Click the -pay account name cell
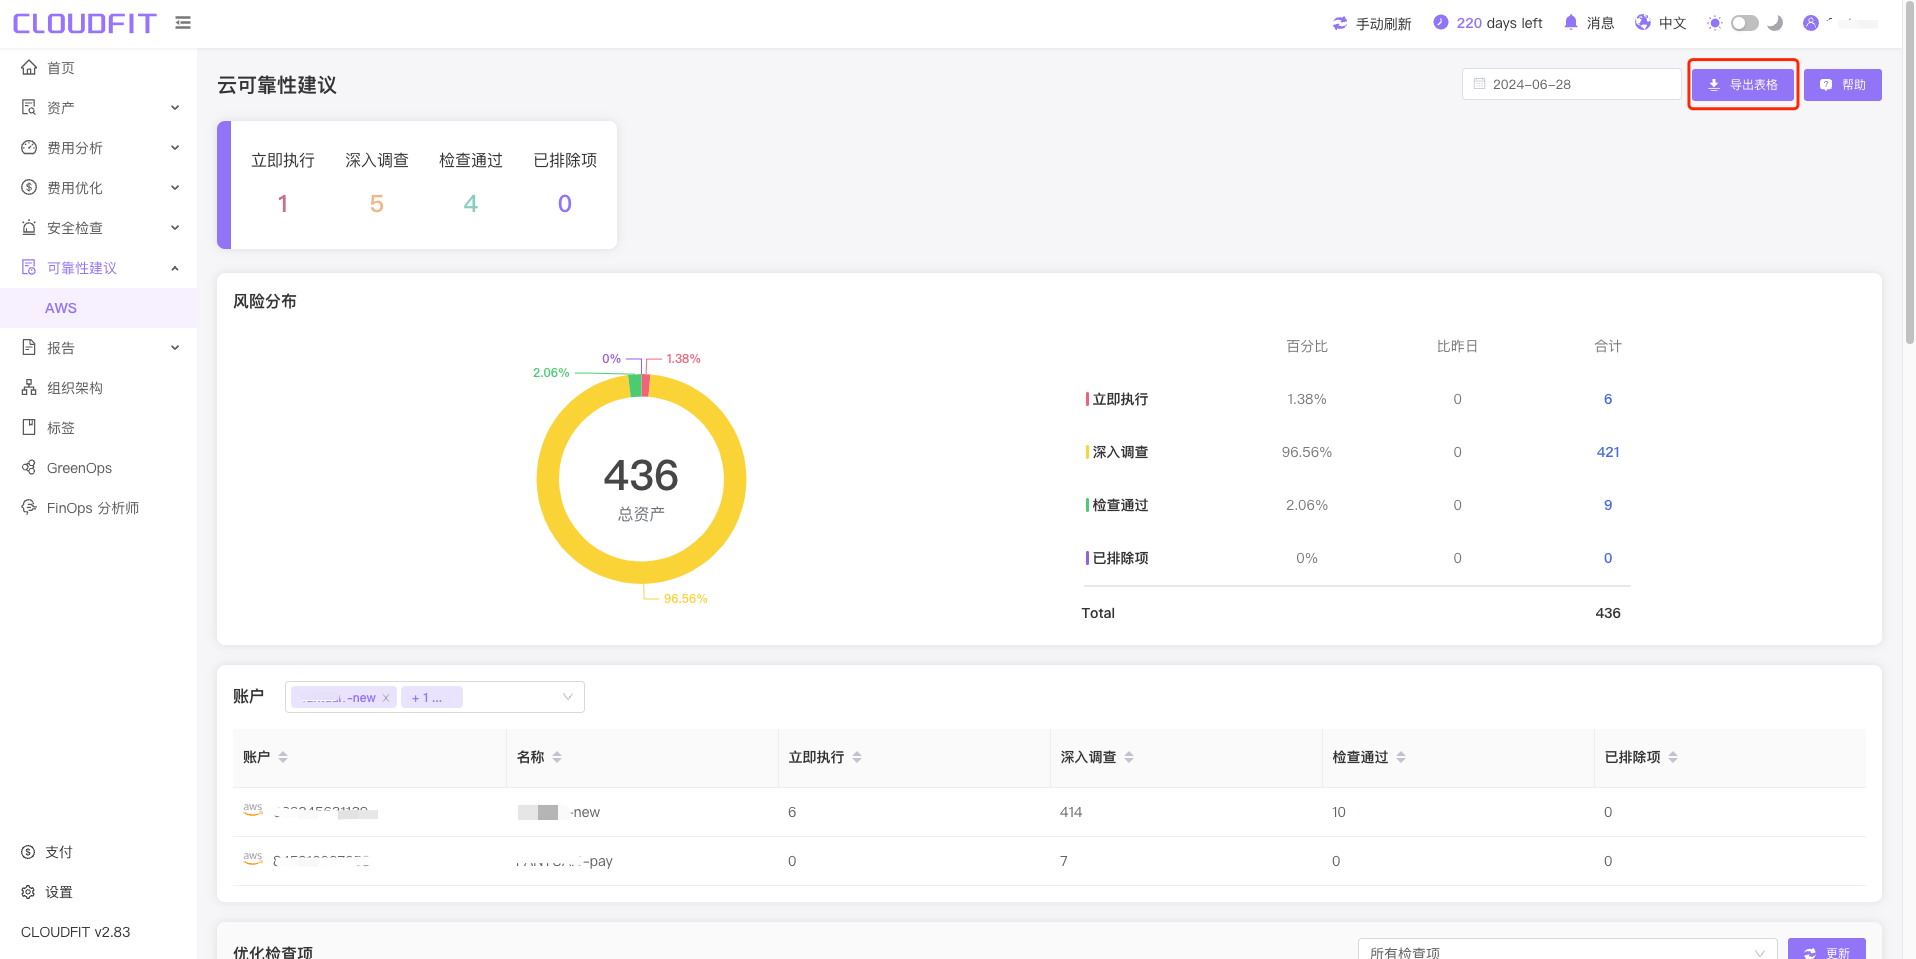 pyautogui.click(x=564, y=861)
